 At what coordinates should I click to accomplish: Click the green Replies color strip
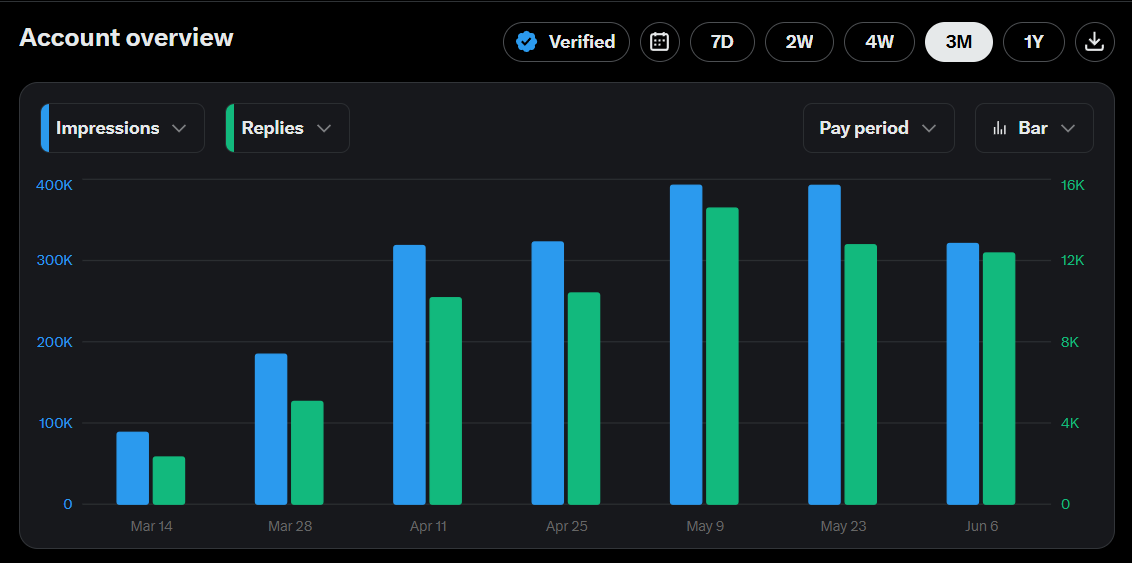click(230, 128)
